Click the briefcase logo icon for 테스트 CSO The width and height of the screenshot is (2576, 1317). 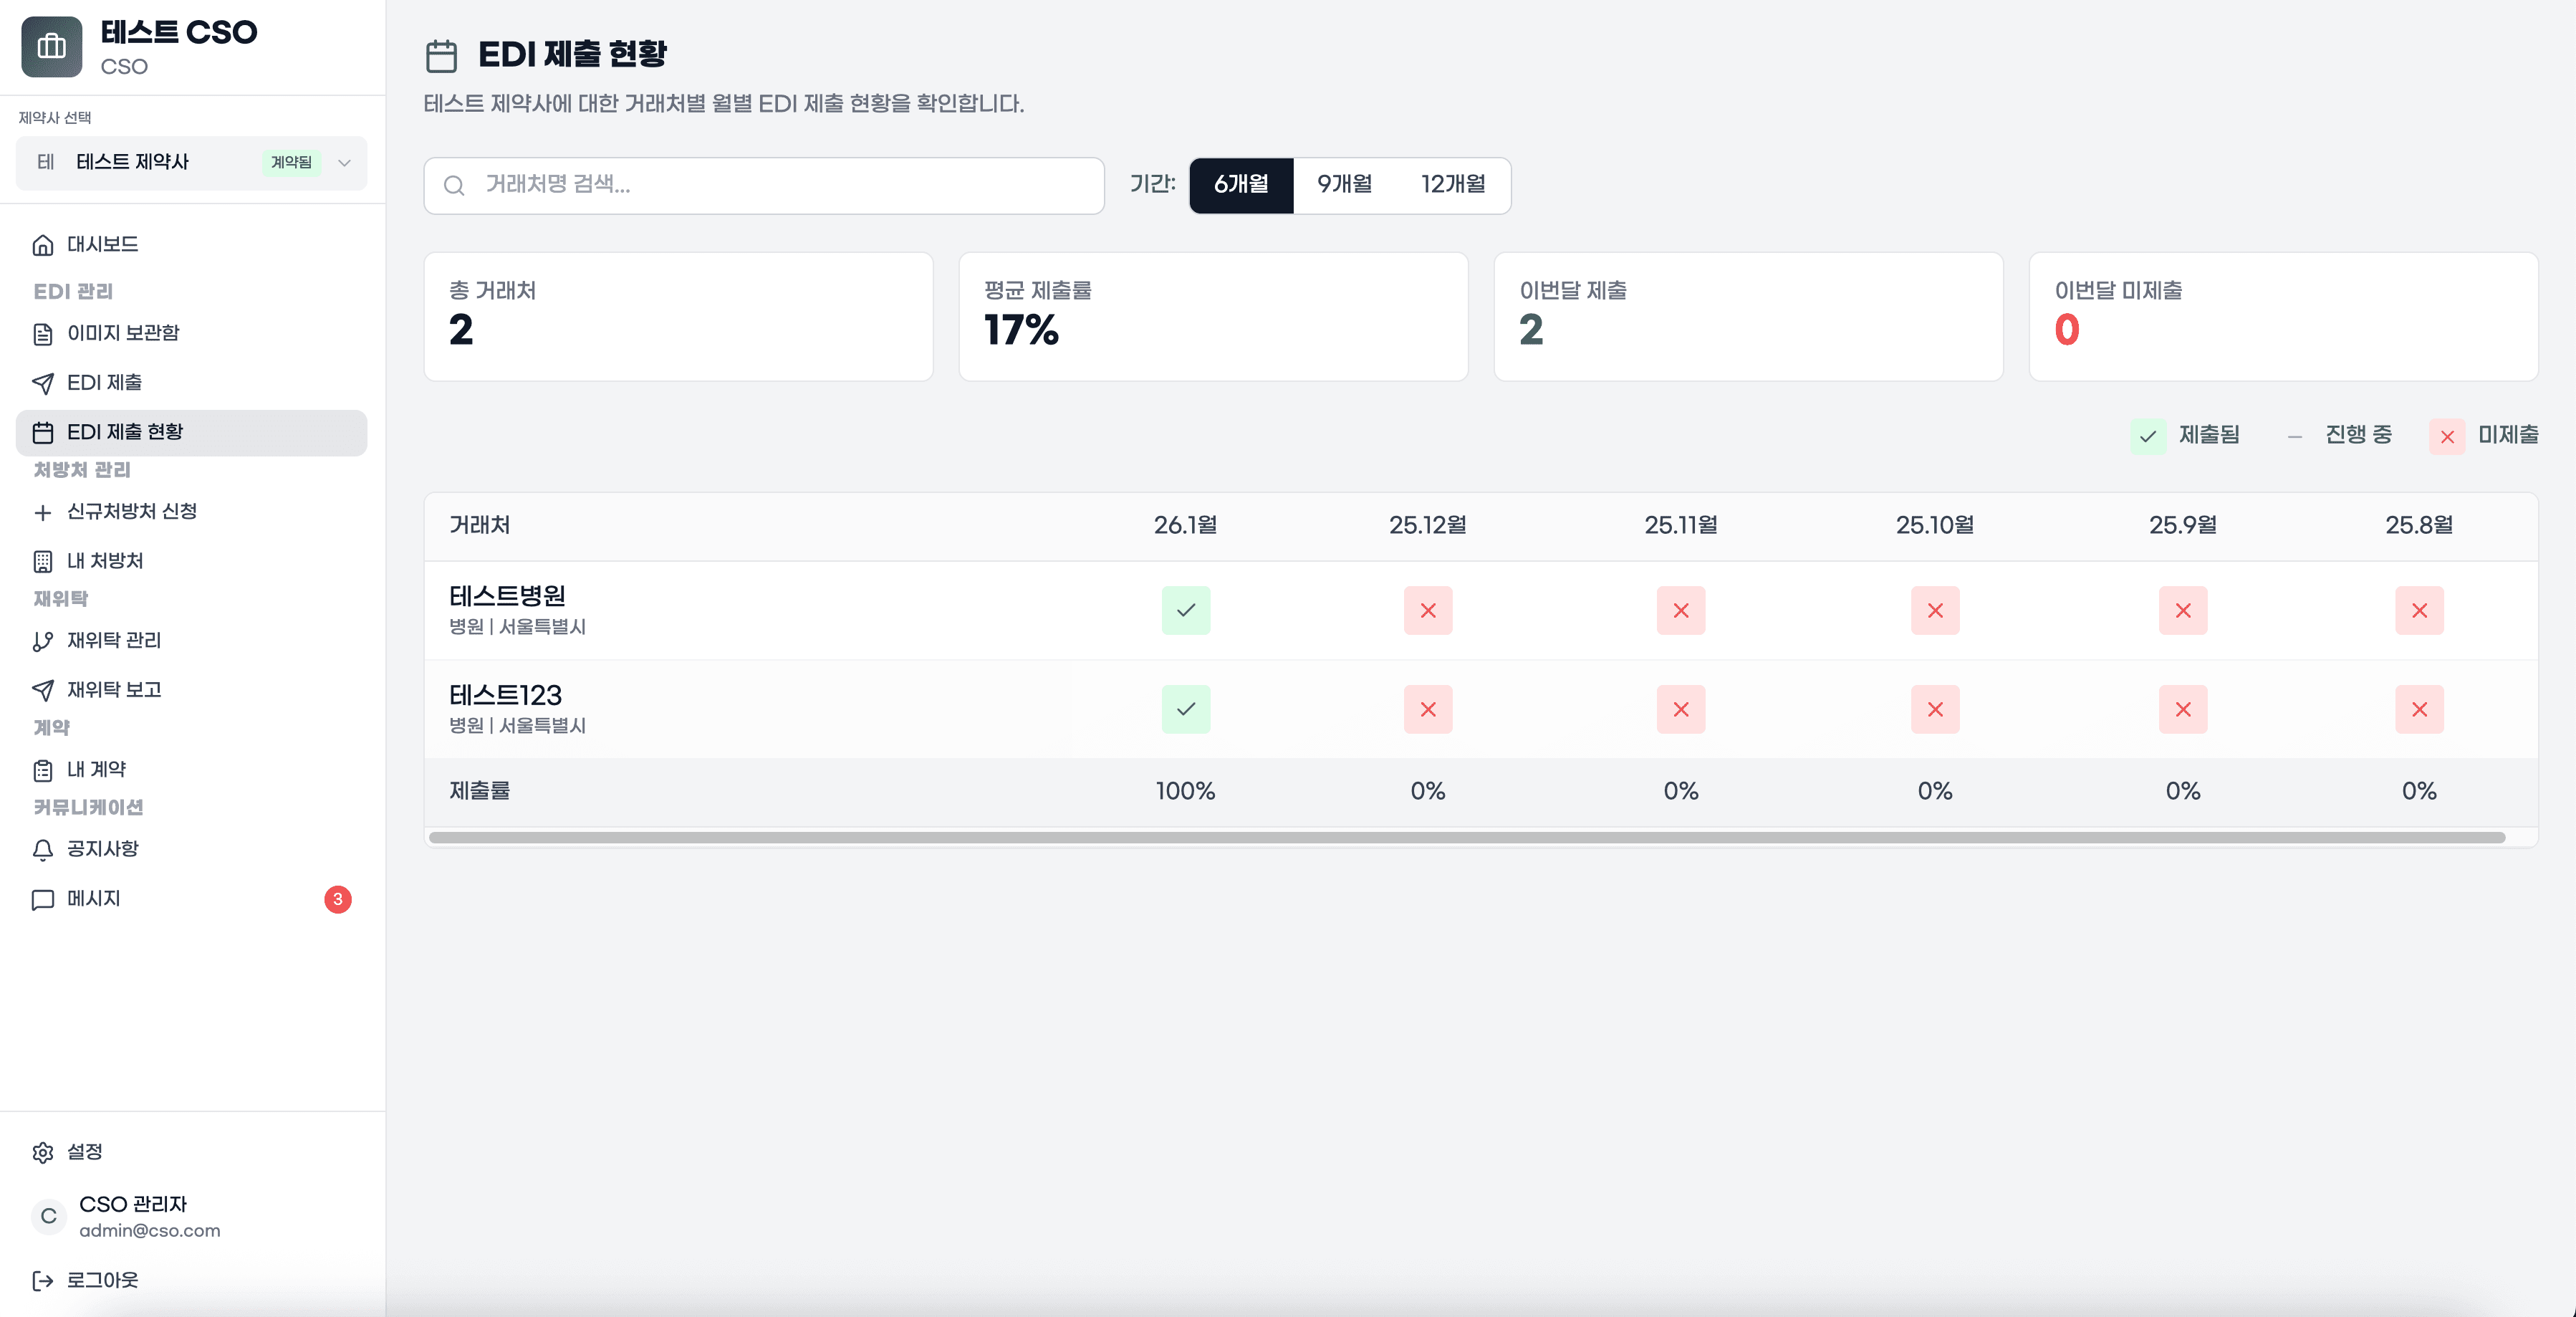tap(51, 47)
